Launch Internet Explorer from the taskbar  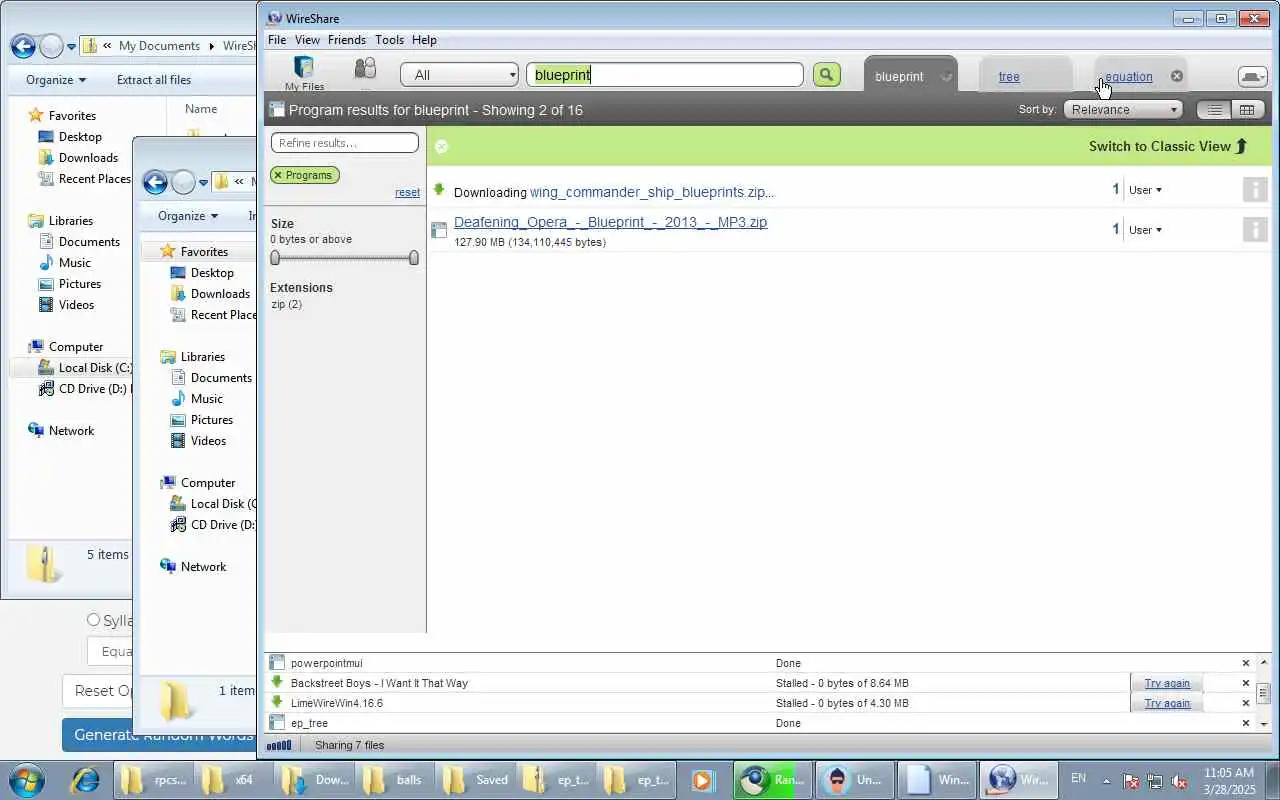point(84,780)
